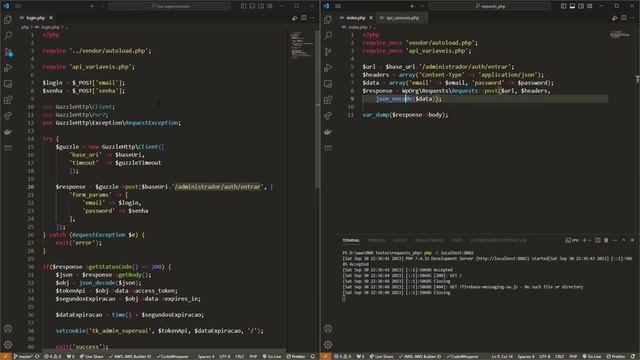
Task: Open Live Share view in right activity bar
Action: (328, 116)
